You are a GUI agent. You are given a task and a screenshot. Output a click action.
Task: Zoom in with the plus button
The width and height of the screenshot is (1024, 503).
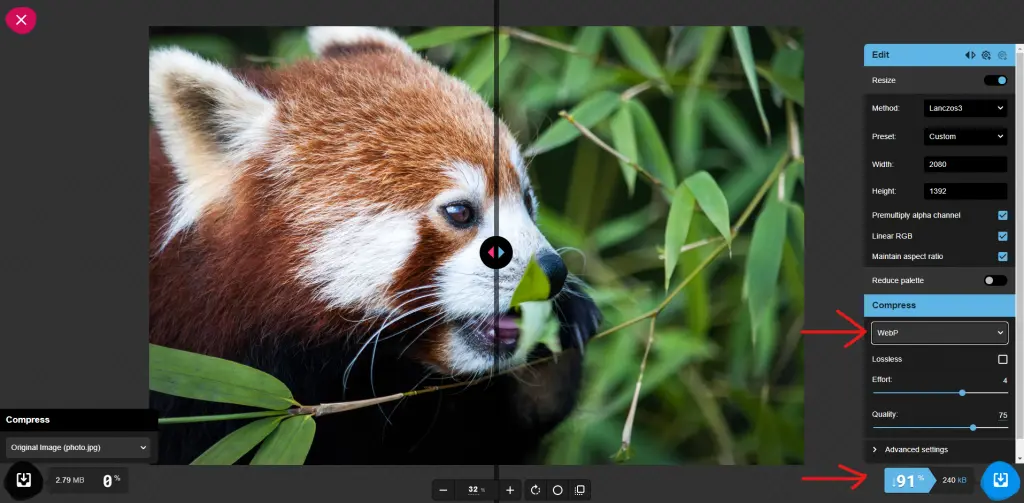pos(510,490)
